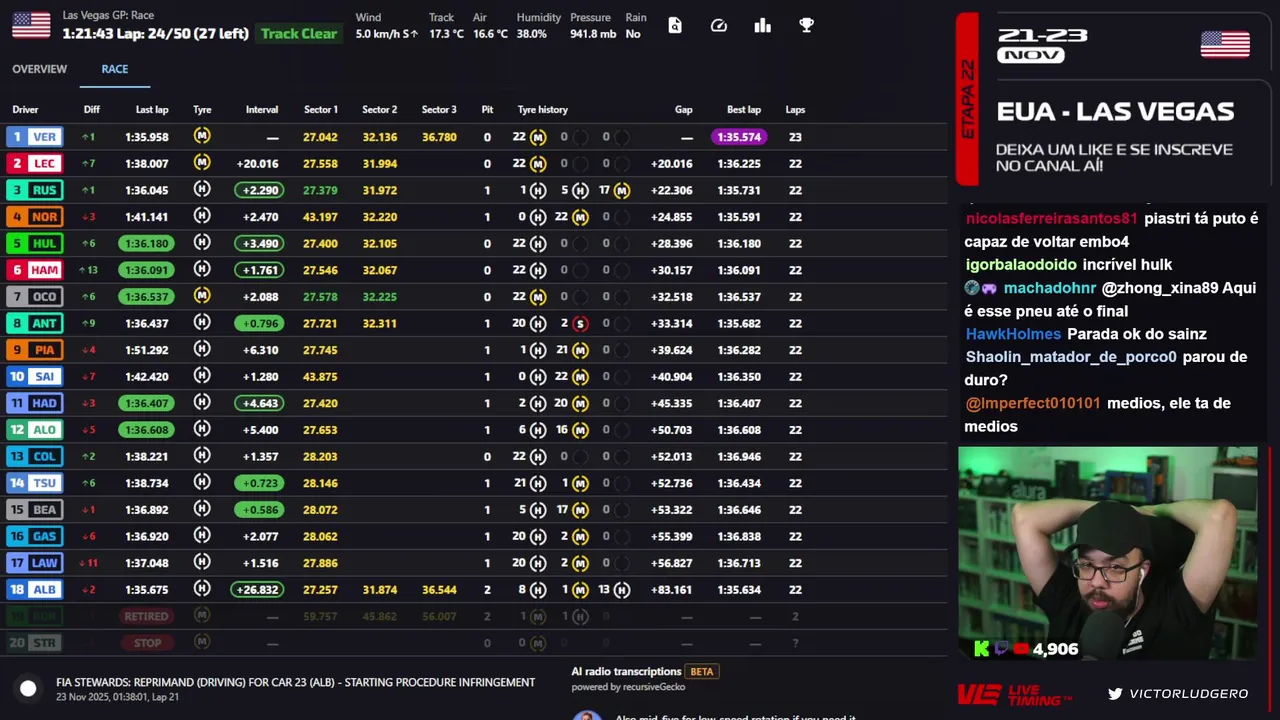Screen dimensions: 1280x720
Task: Open the document search icon in the header
Action: point(675,26)
